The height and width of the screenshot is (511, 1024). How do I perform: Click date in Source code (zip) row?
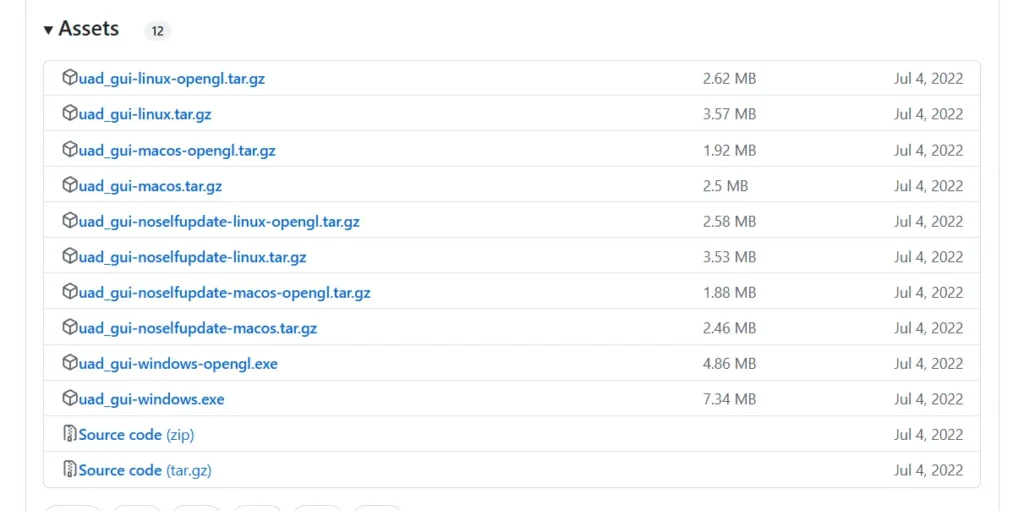click(929, 435)
